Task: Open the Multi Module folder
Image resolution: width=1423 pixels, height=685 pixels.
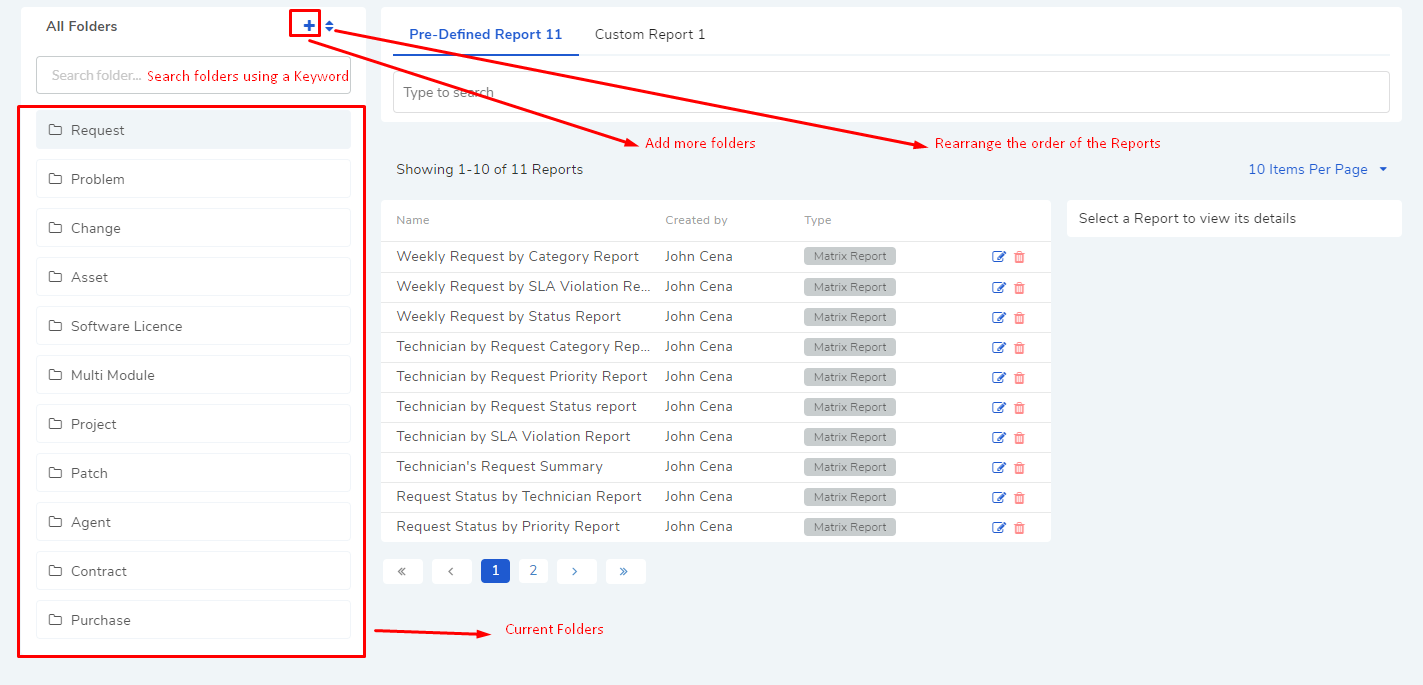Action: pos(193,375)
